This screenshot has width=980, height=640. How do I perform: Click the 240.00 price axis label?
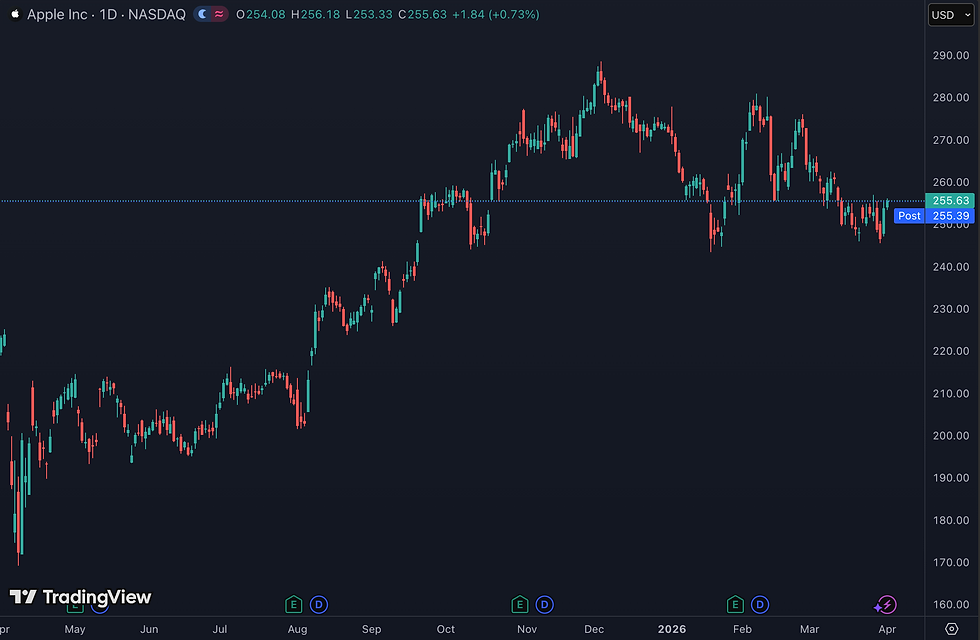[x=951, y=267]
